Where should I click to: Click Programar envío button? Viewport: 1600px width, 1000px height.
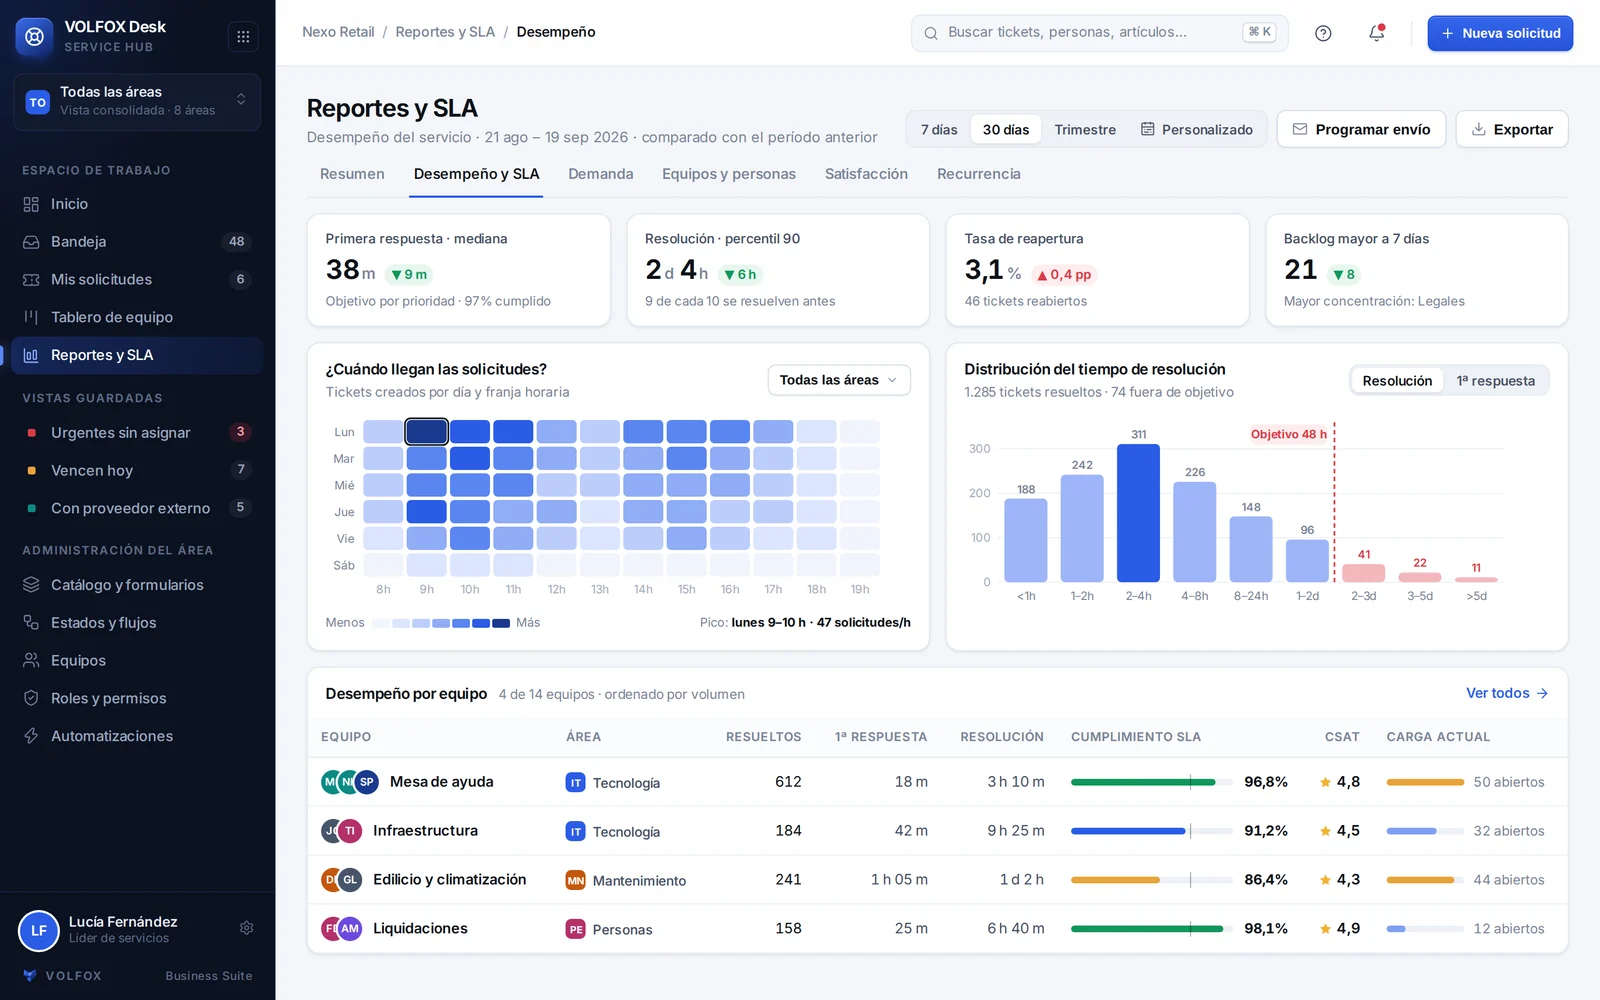1361,129
